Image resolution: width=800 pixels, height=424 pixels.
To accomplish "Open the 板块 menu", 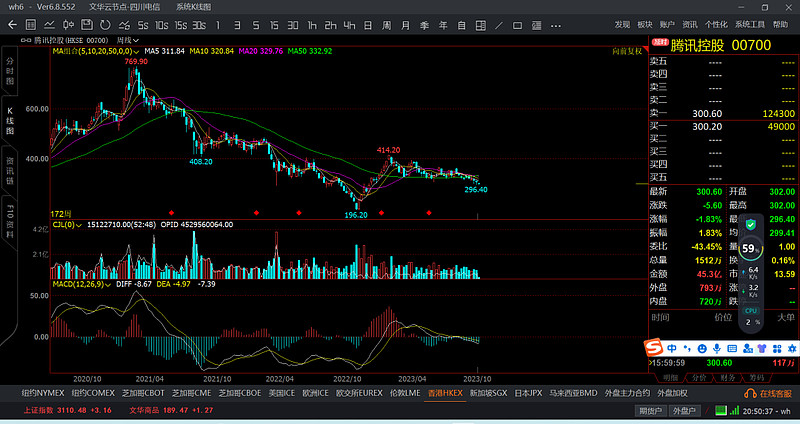I will coord(645,24).
